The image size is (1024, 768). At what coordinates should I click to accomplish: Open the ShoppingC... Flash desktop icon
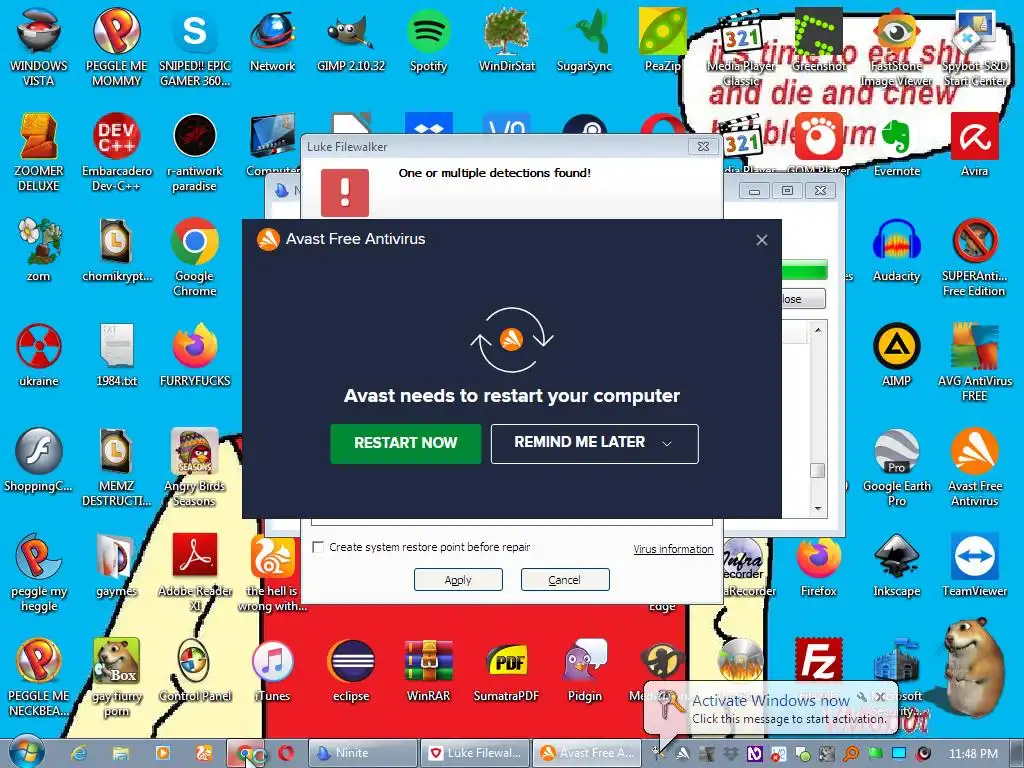coord(39,460)
